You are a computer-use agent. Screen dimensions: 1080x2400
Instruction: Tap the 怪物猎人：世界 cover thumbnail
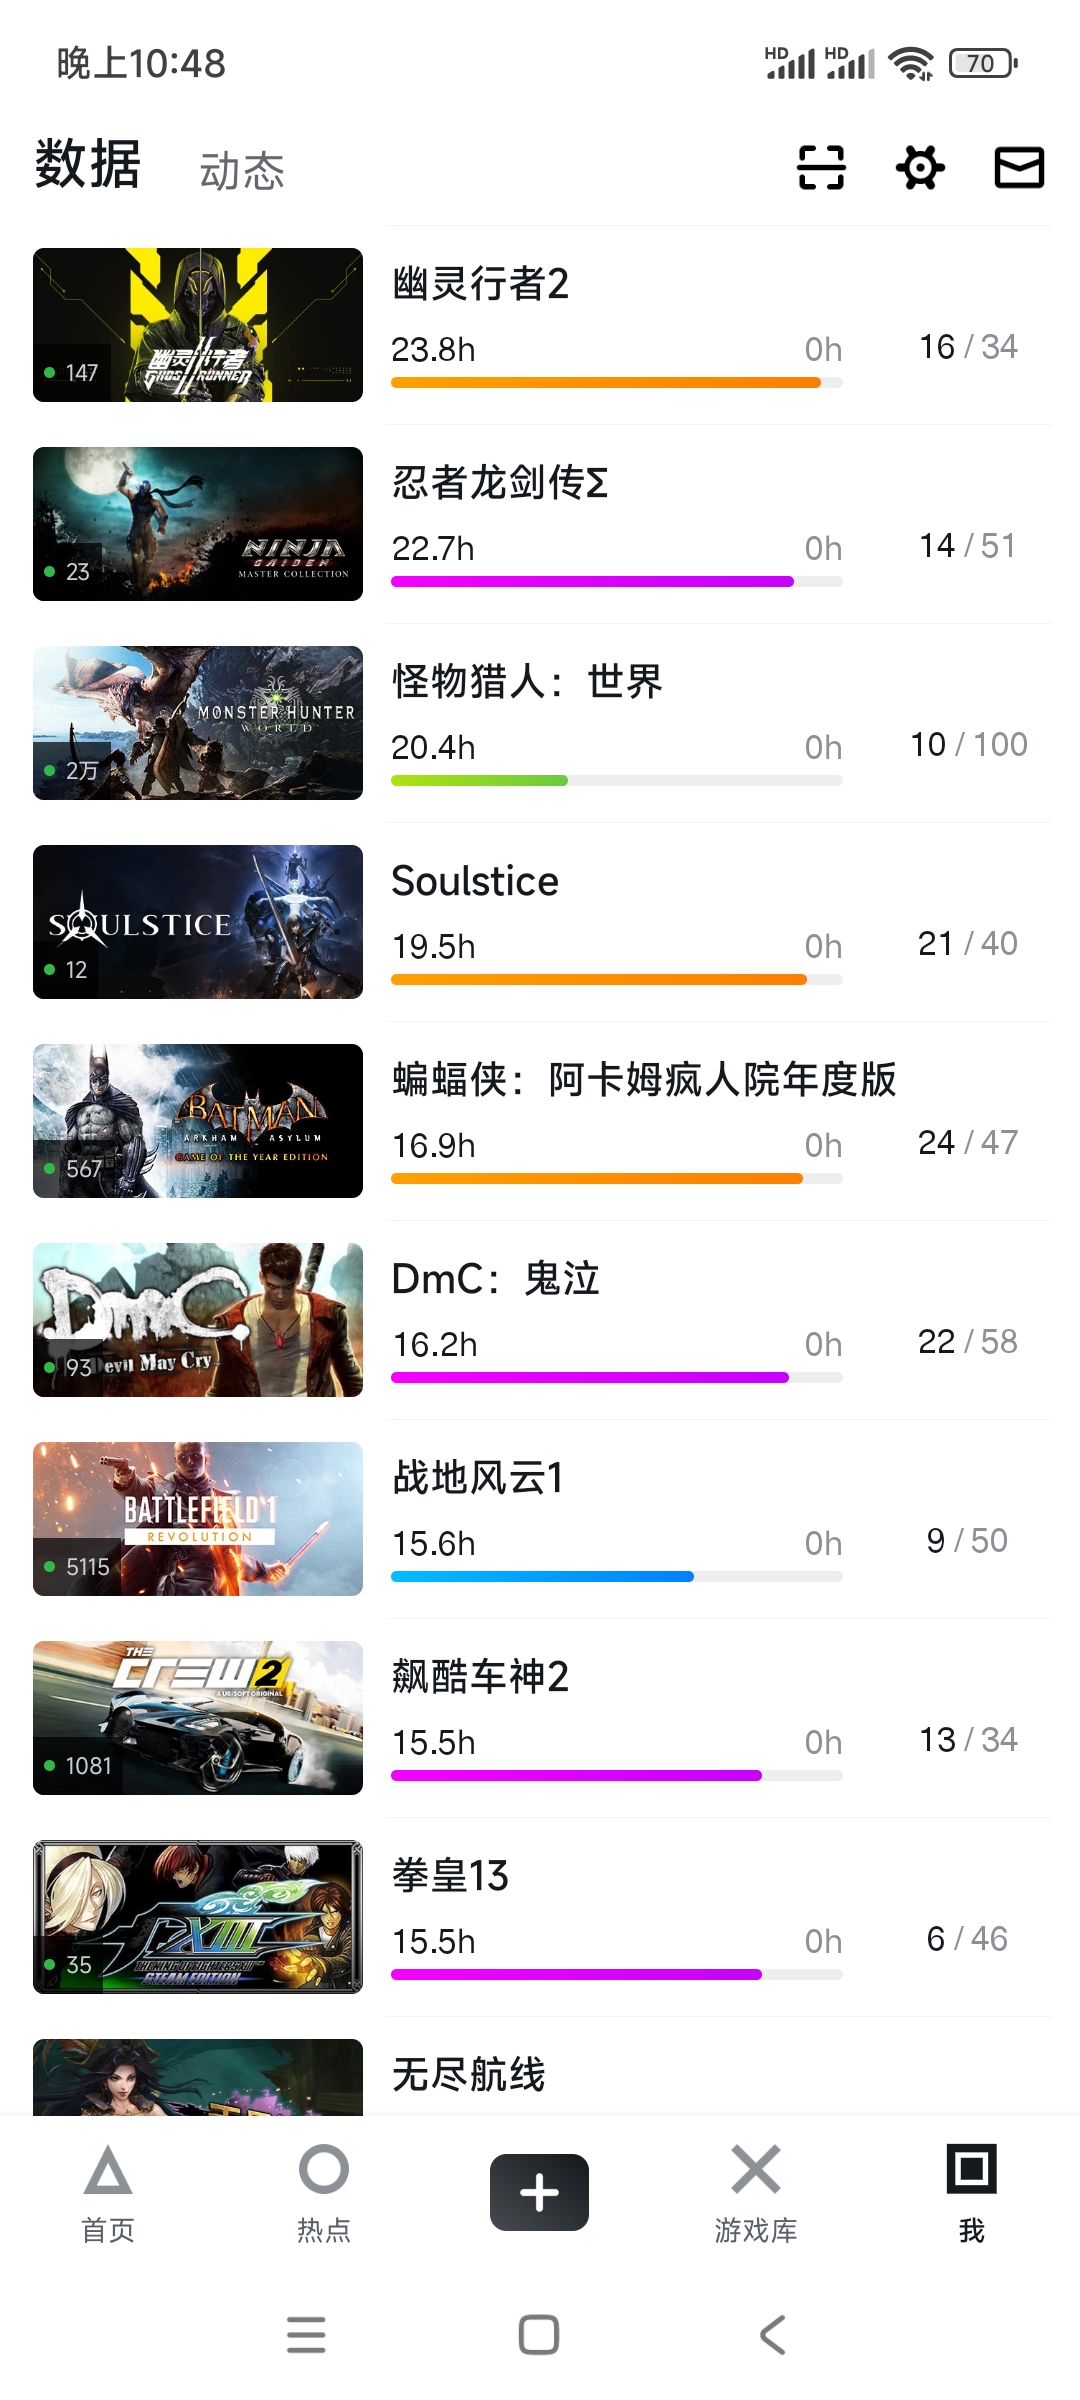point(198,723)
